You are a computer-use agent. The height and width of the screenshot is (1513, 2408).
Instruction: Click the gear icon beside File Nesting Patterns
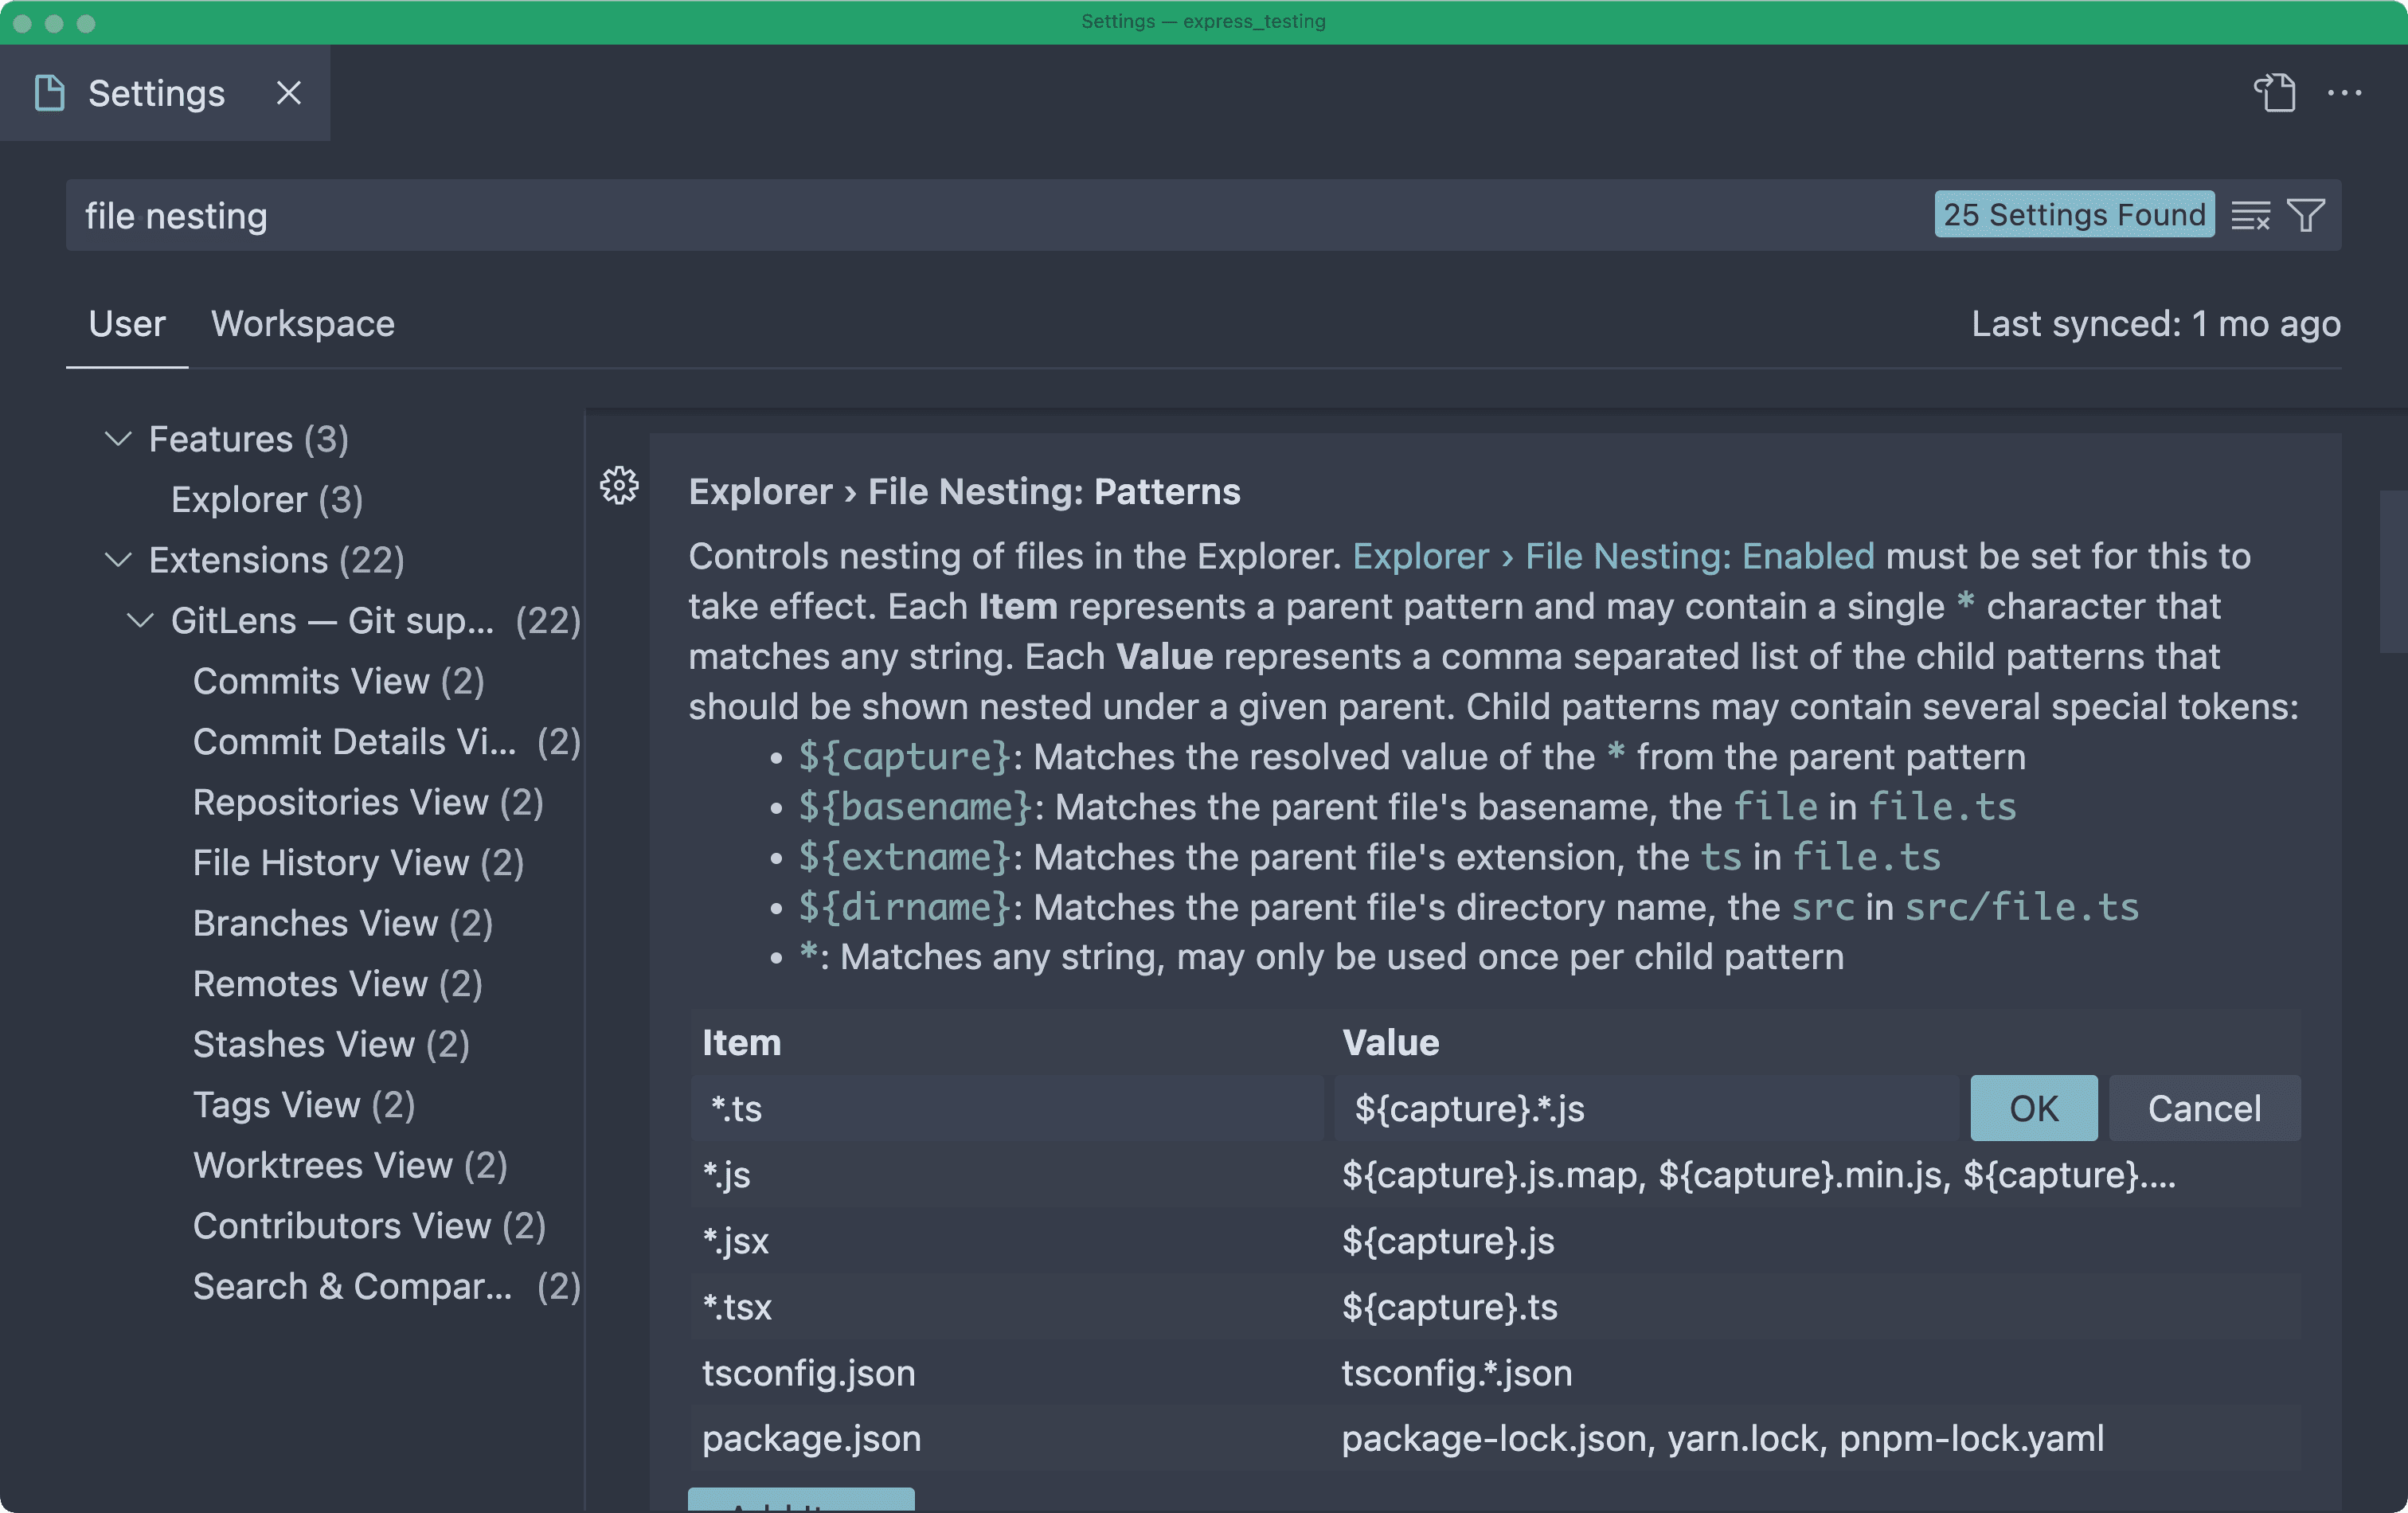point(619,486)
